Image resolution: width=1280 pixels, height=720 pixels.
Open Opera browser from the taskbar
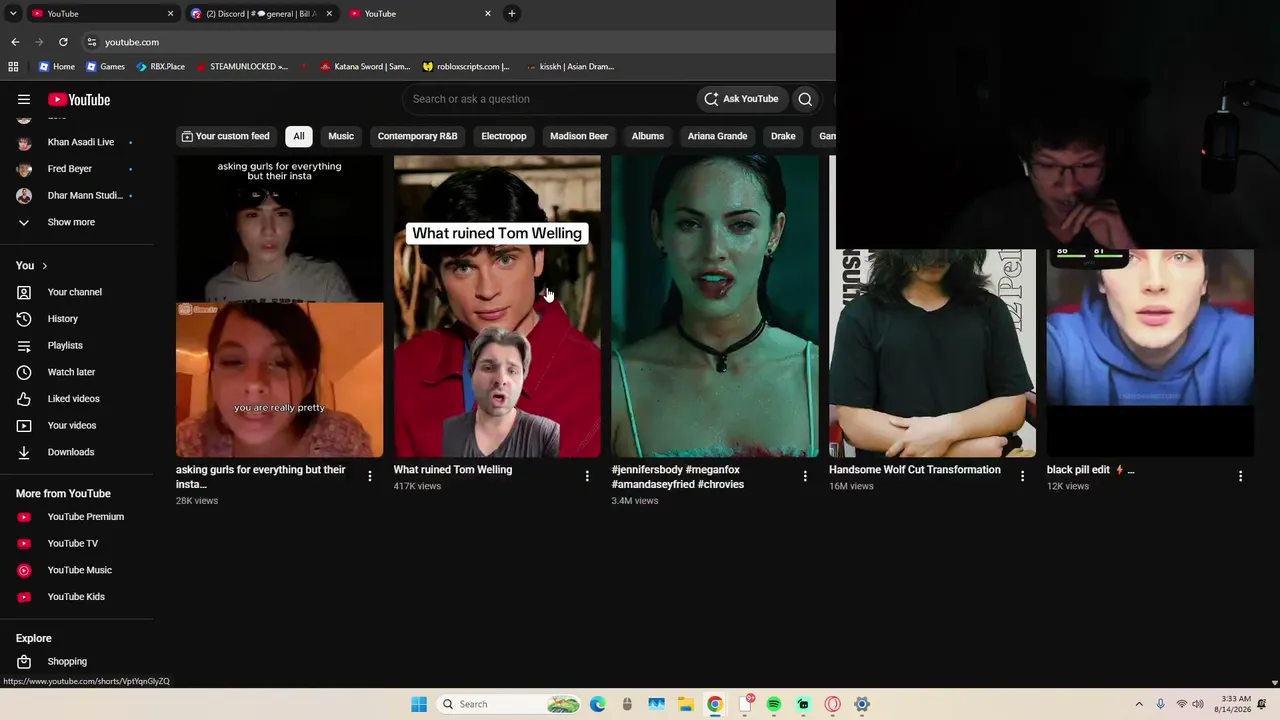point(832,704)
